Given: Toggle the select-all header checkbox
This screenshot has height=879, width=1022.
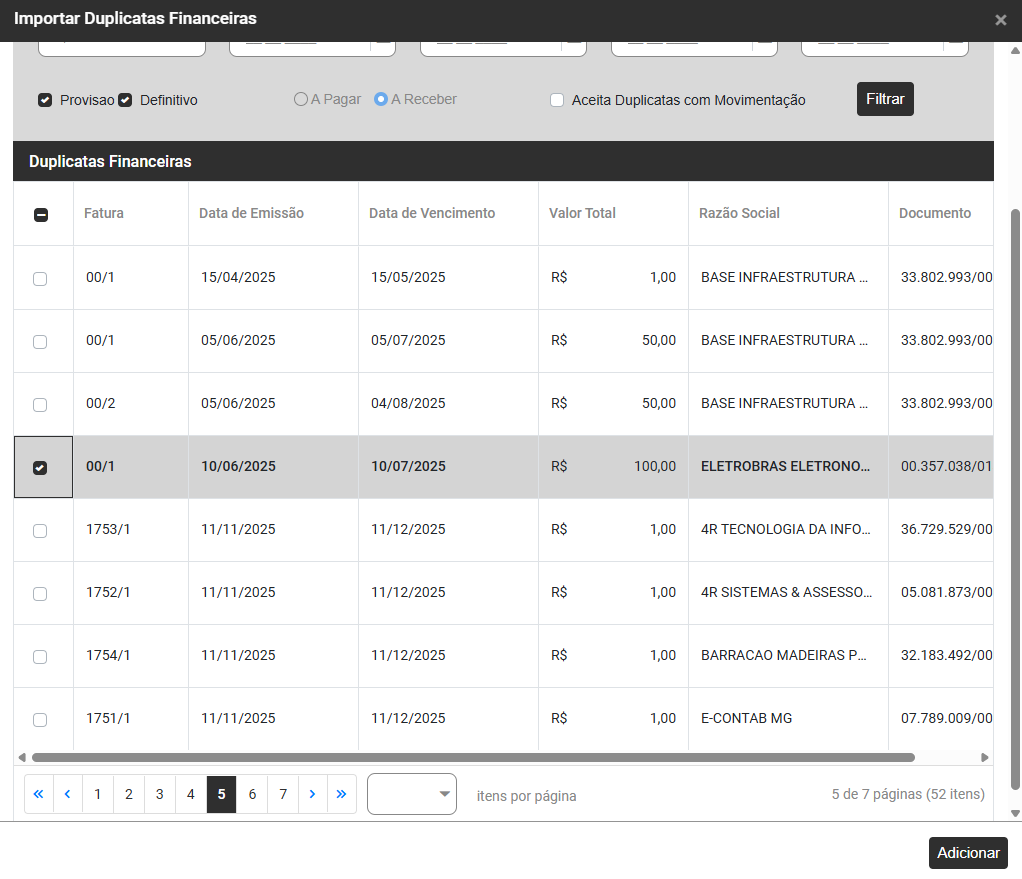Looking at the screenshot, I should (41, 214).
